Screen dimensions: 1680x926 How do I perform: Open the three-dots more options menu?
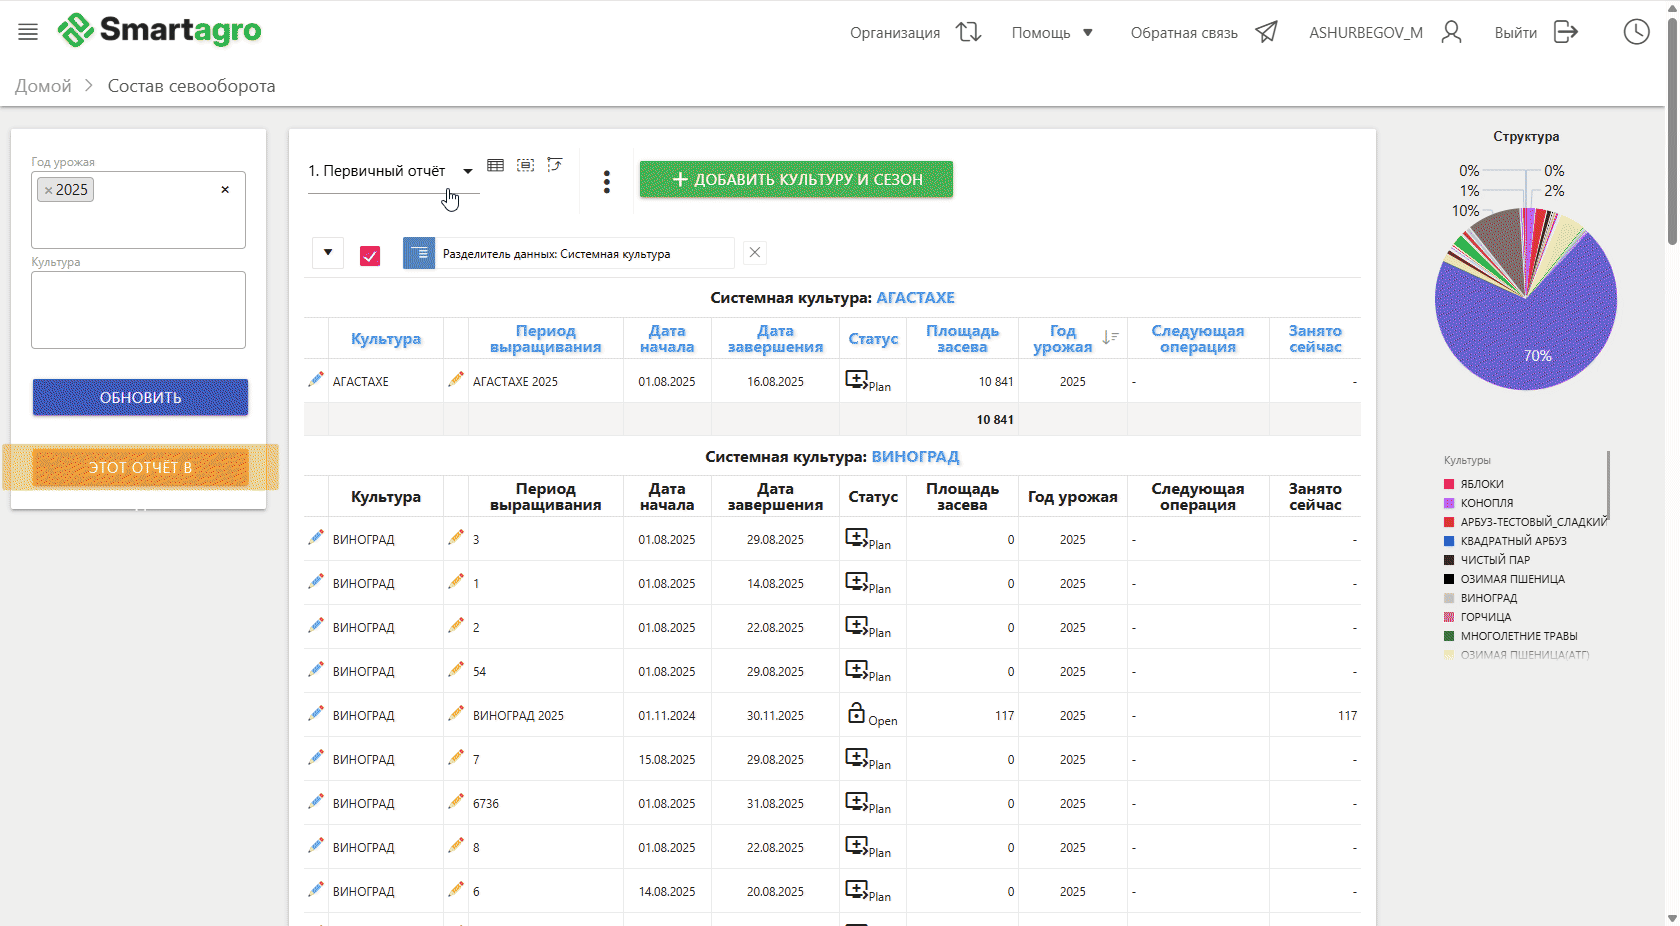click(606, 182)
